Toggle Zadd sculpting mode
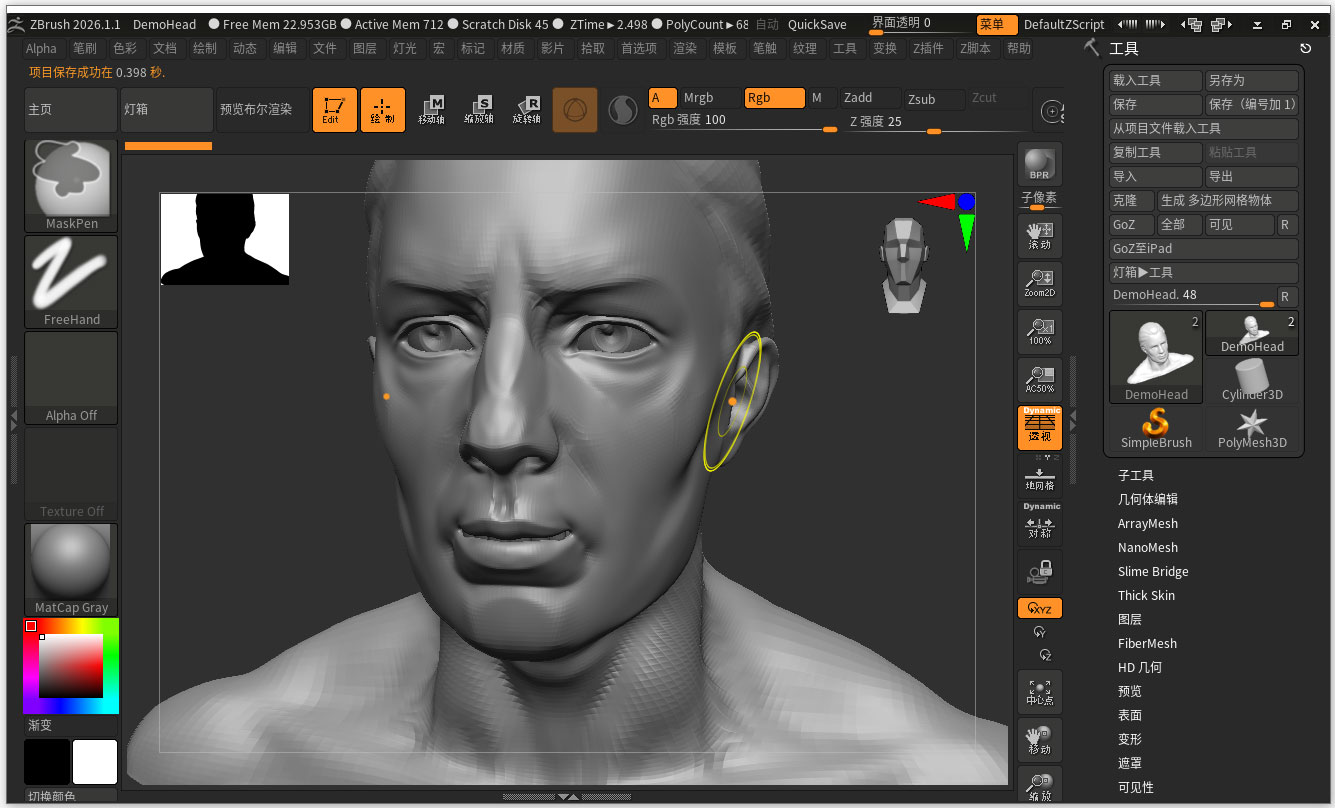The height and width of the screenshot is (808, 1335). [x=869, y=98]
